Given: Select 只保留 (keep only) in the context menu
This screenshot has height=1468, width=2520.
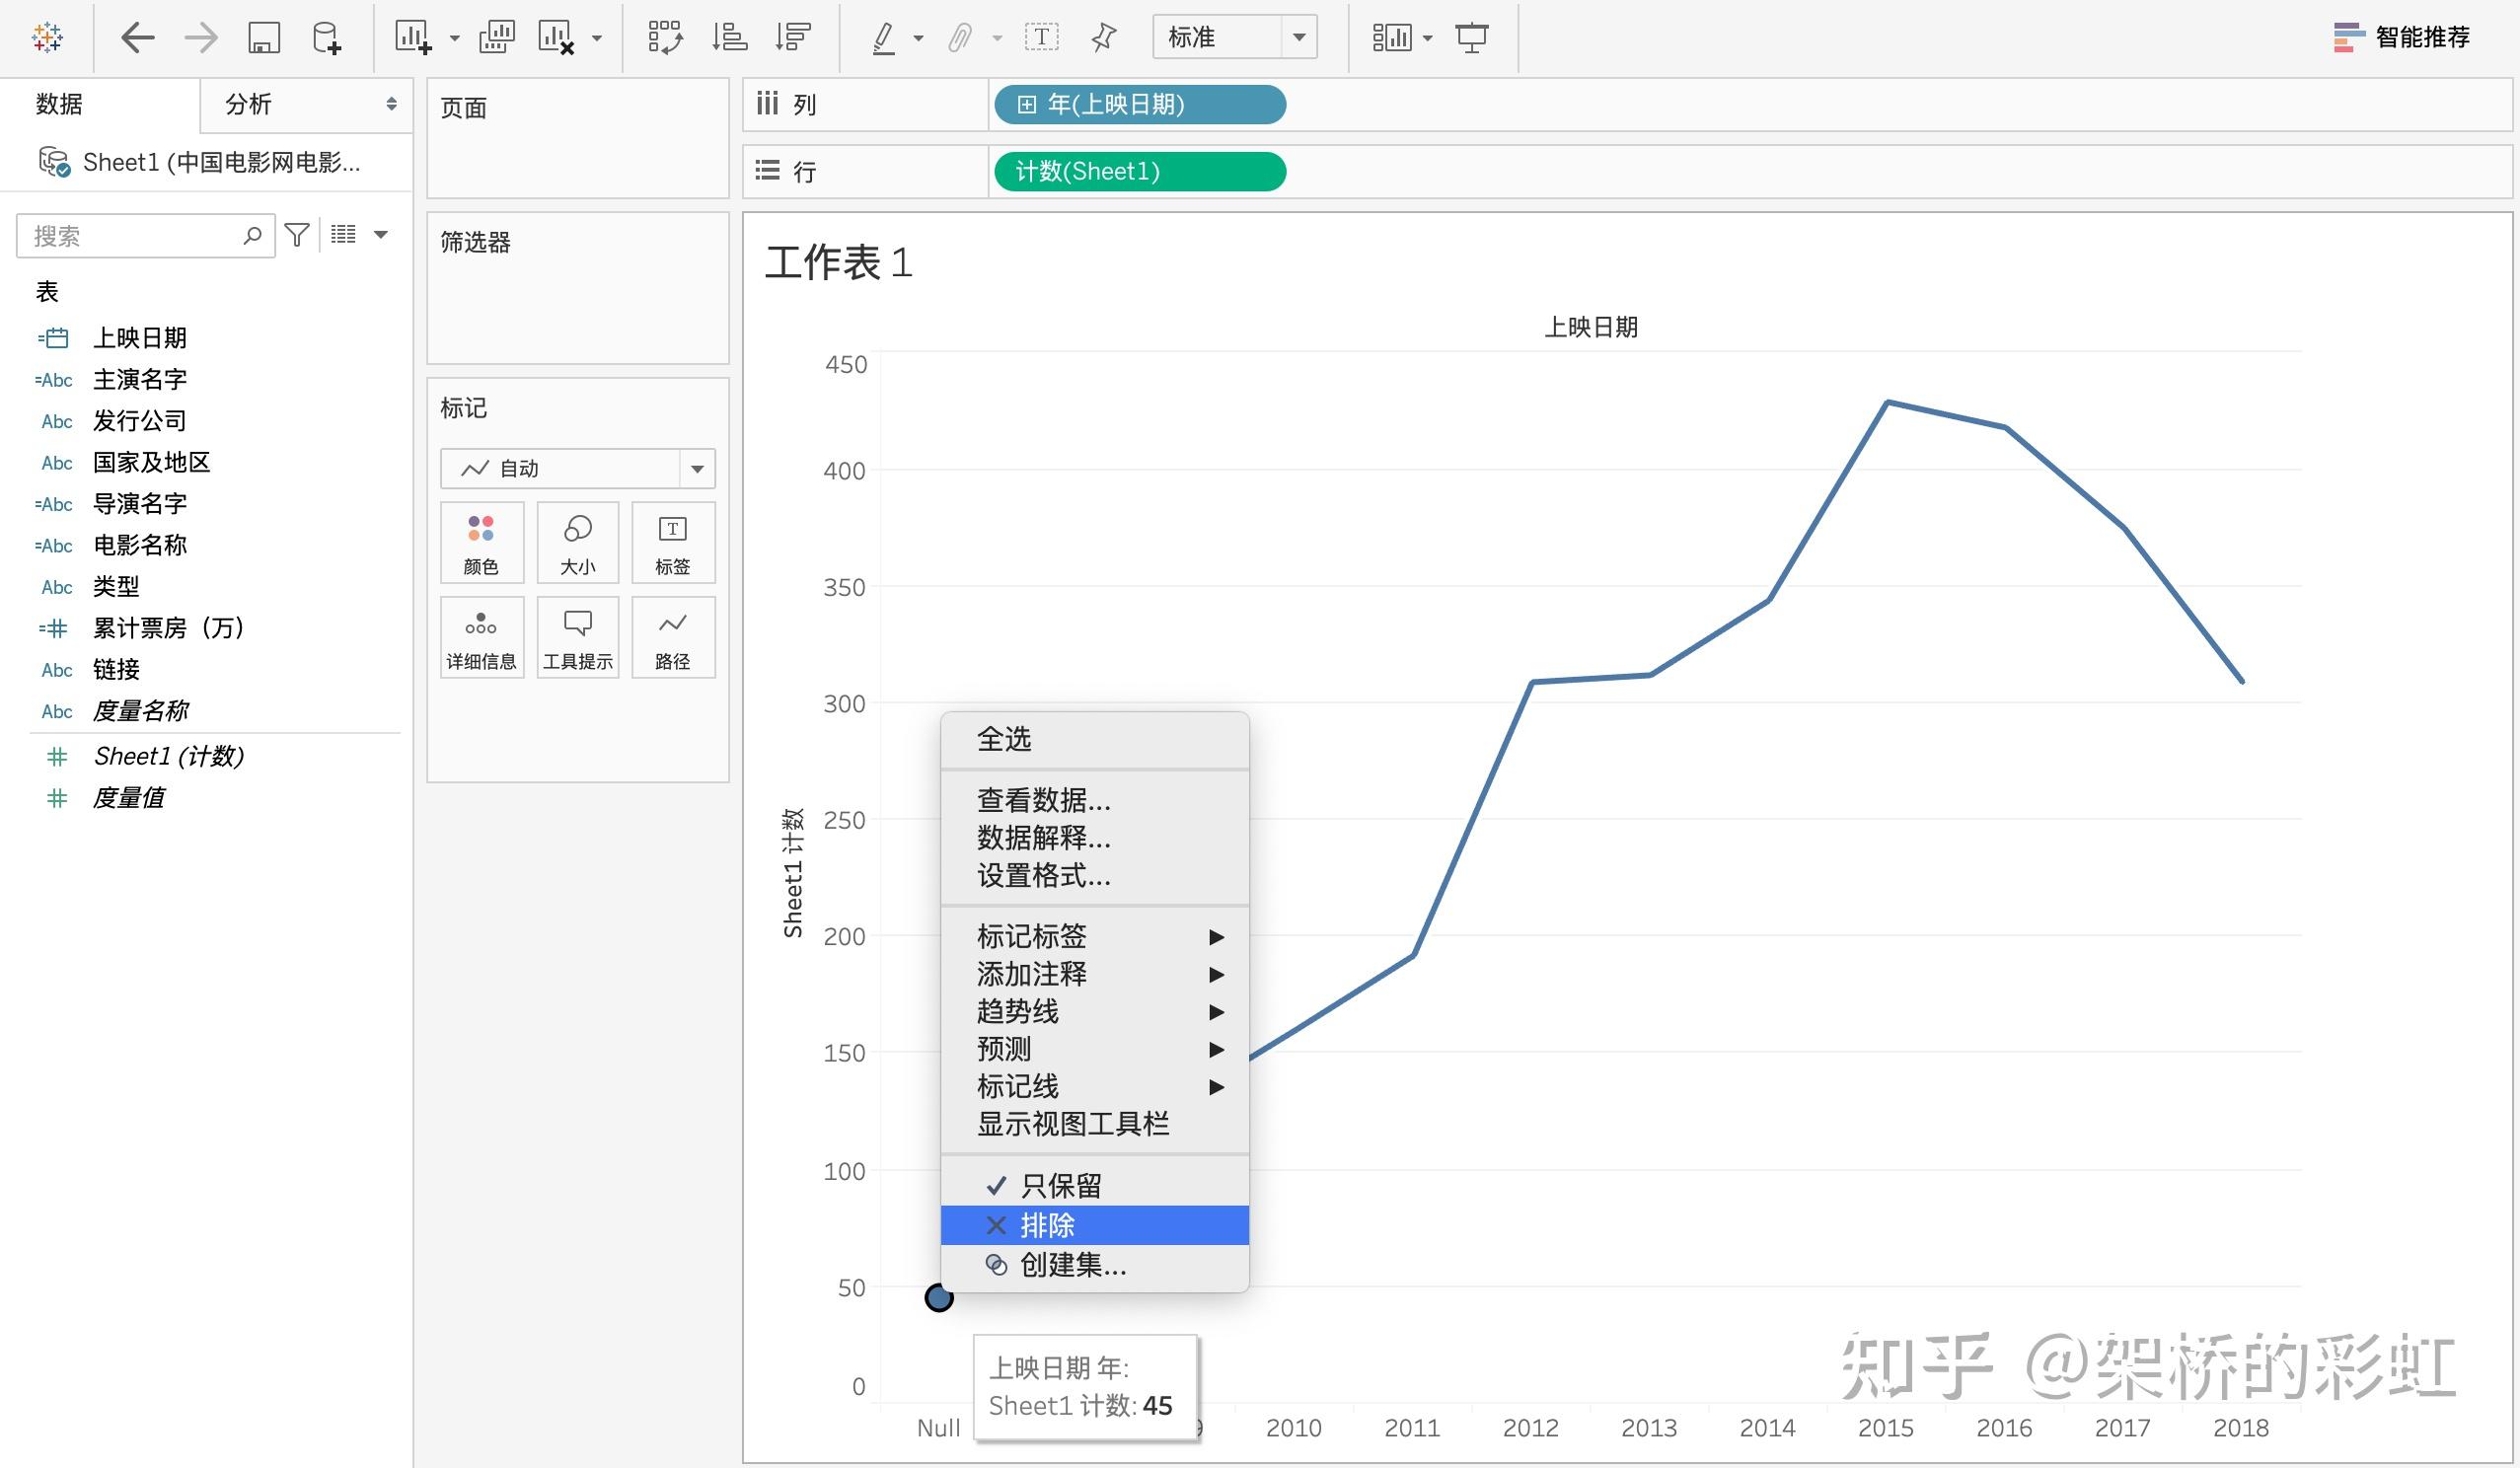Looking at the screenshot, I should point(1060,1186).
